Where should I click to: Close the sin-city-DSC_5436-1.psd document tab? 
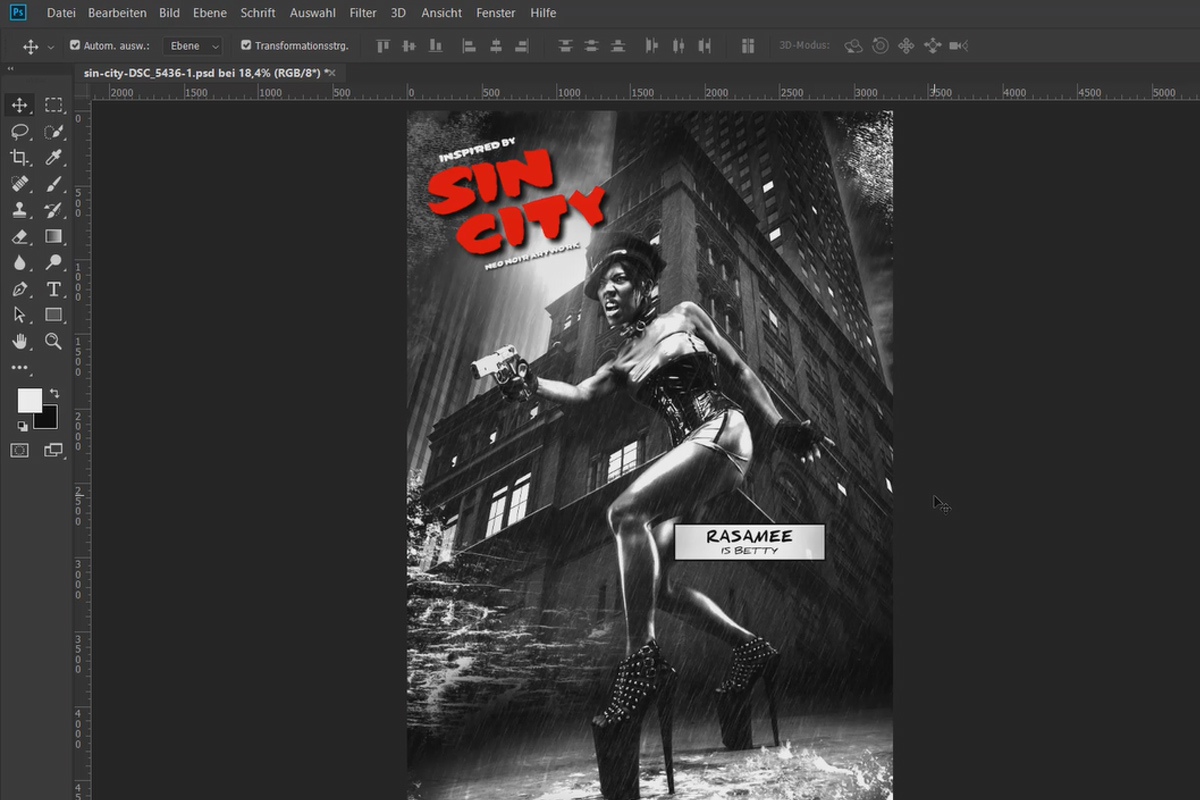(331, 73)
